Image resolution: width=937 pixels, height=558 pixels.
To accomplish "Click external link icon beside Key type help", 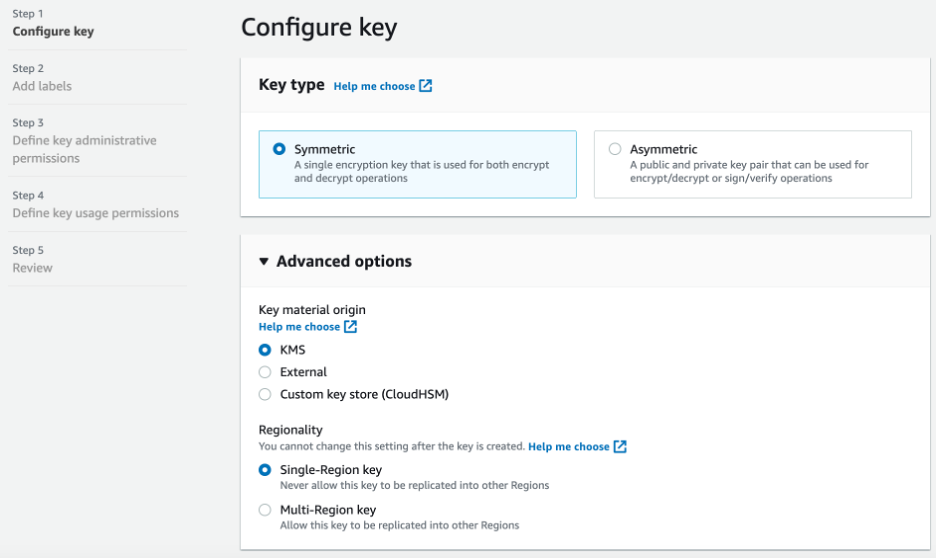I will [426, 86].
